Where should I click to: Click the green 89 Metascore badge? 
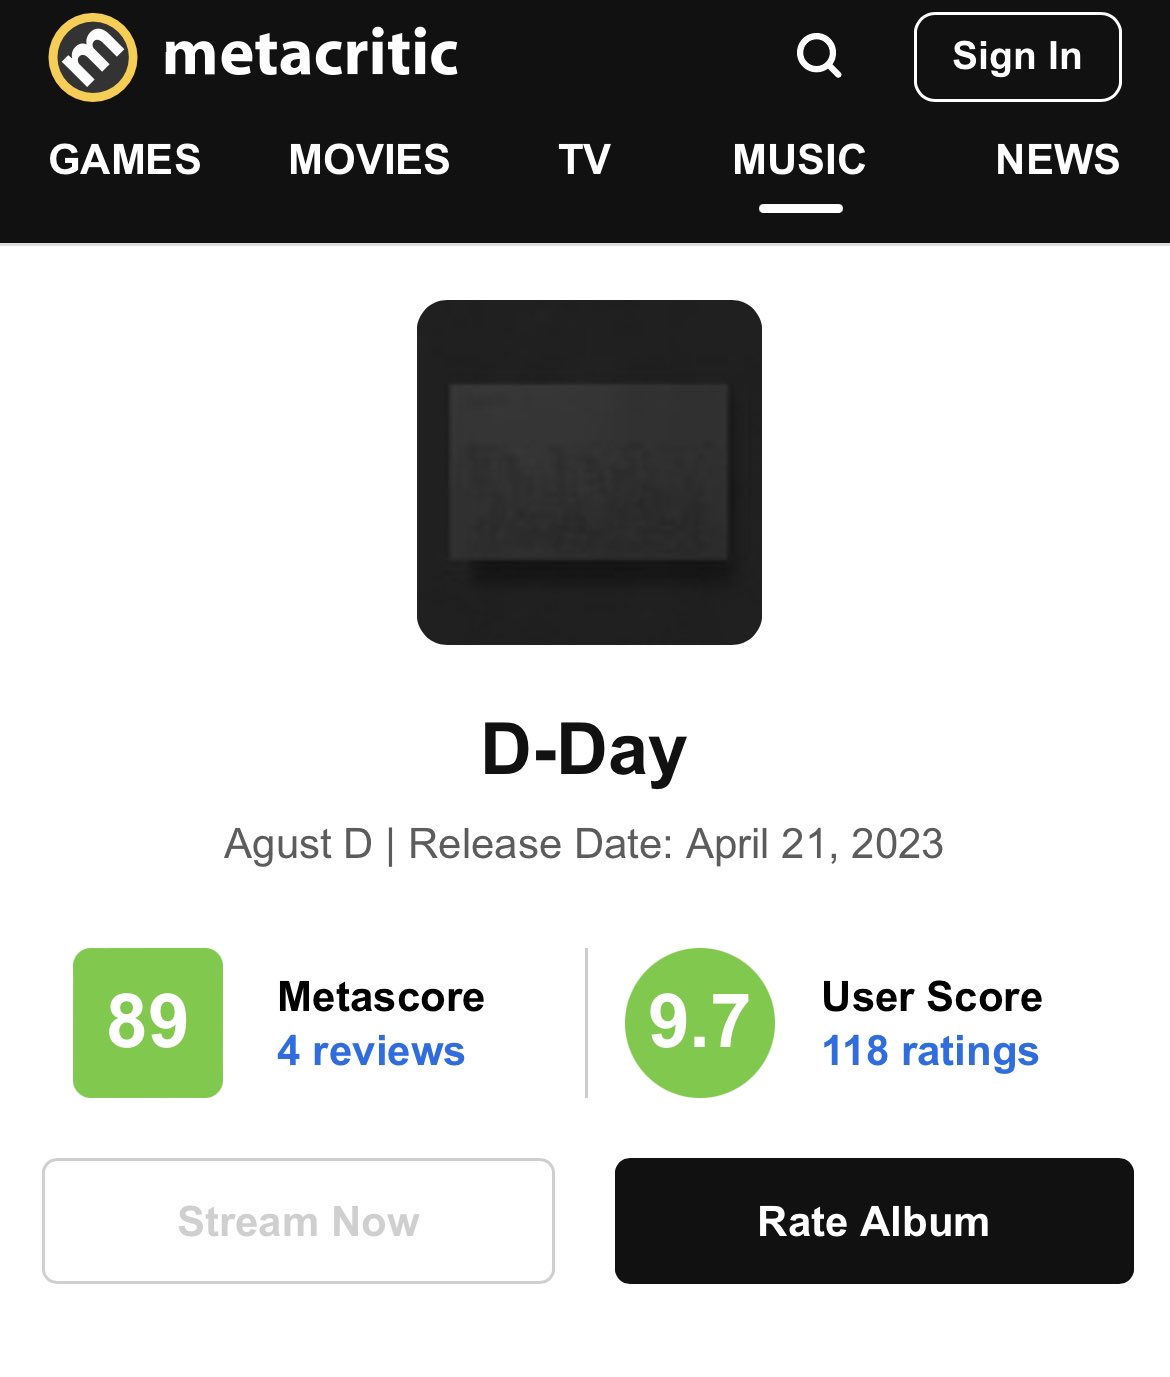148,1023
